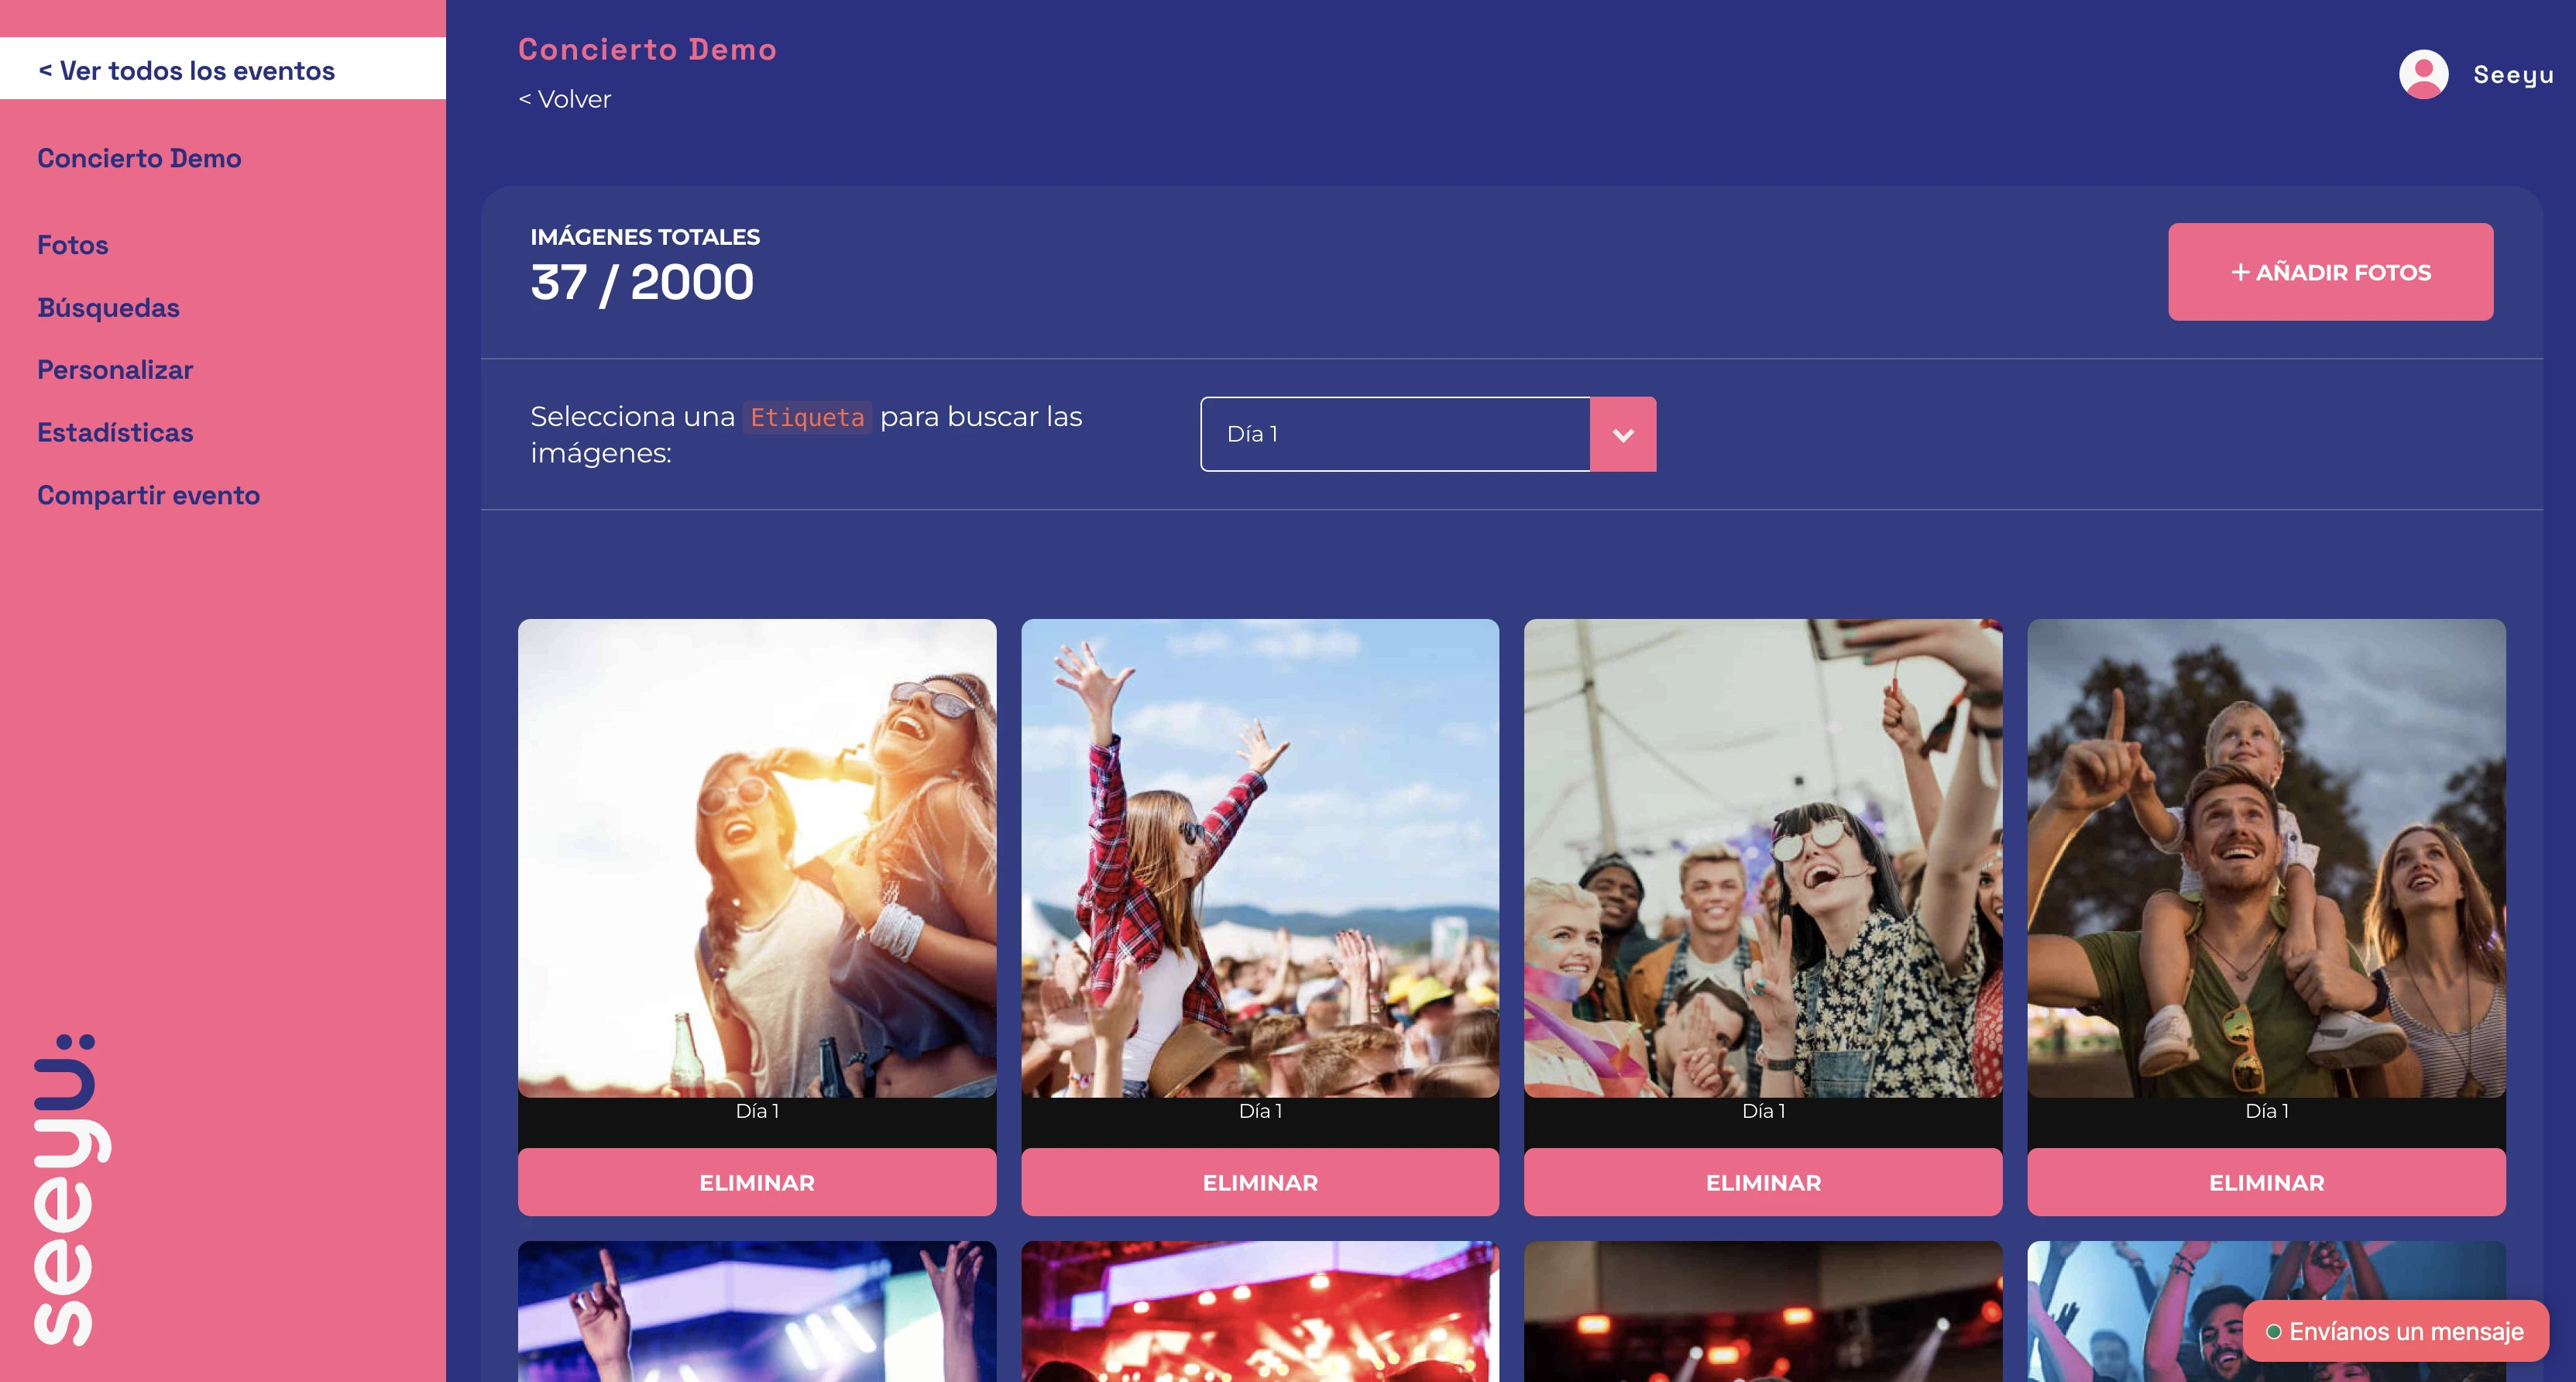Click the Añadir Fotos button
The image size is (2576, 1382).
tap(2330, 272)
